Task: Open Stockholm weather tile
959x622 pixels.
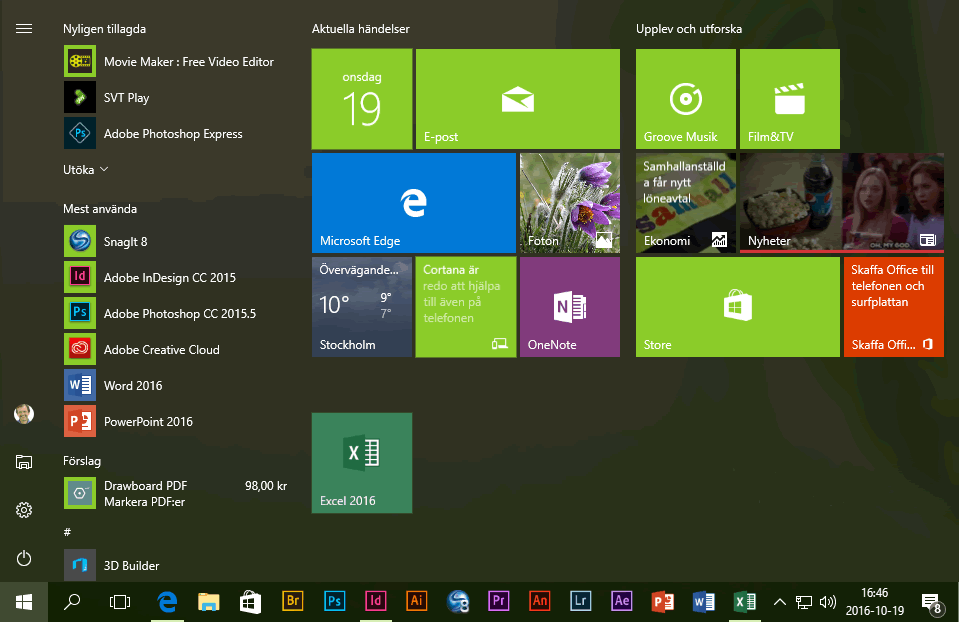Action: pyautogui.click(x=362, y=307)
